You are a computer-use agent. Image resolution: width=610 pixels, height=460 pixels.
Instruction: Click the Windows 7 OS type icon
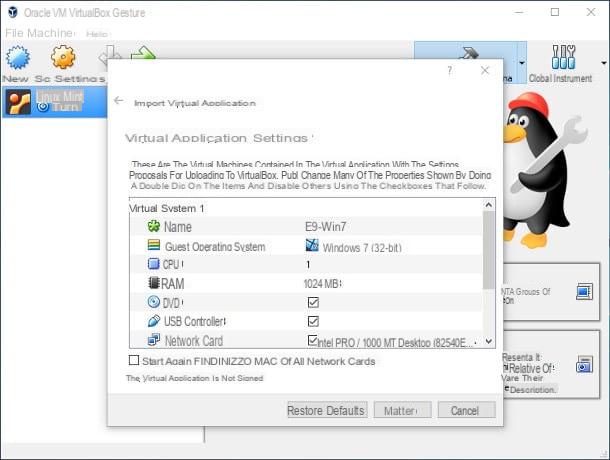tap(312, 245)
